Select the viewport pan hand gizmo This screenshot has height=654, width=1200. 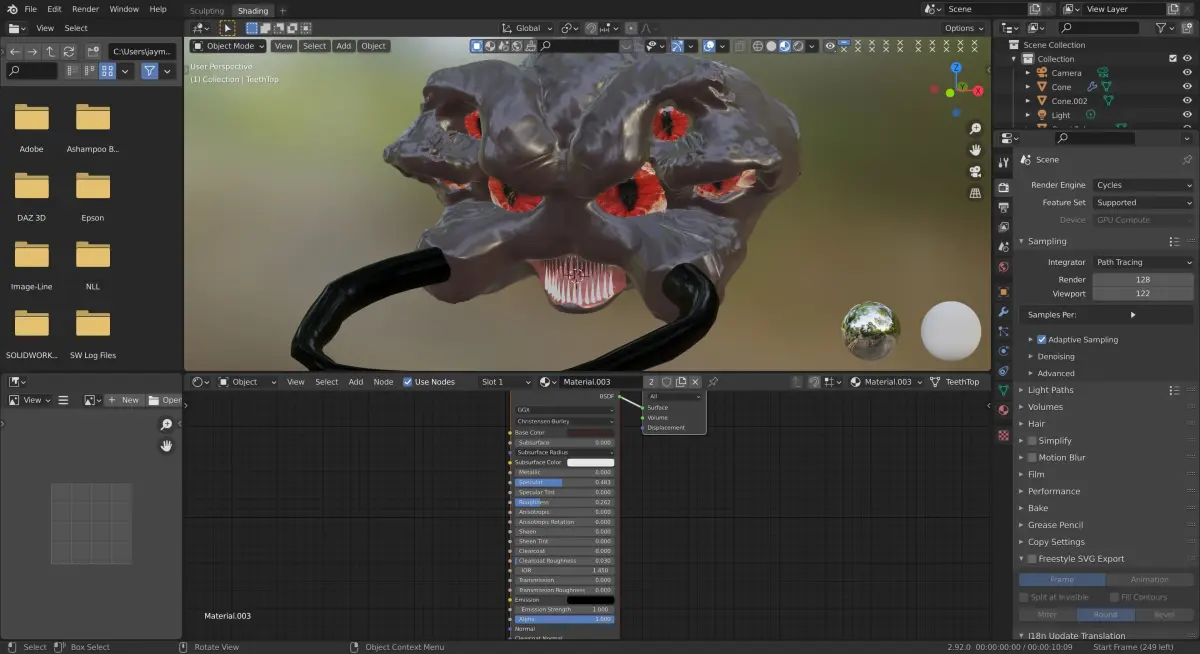point(975,150)
